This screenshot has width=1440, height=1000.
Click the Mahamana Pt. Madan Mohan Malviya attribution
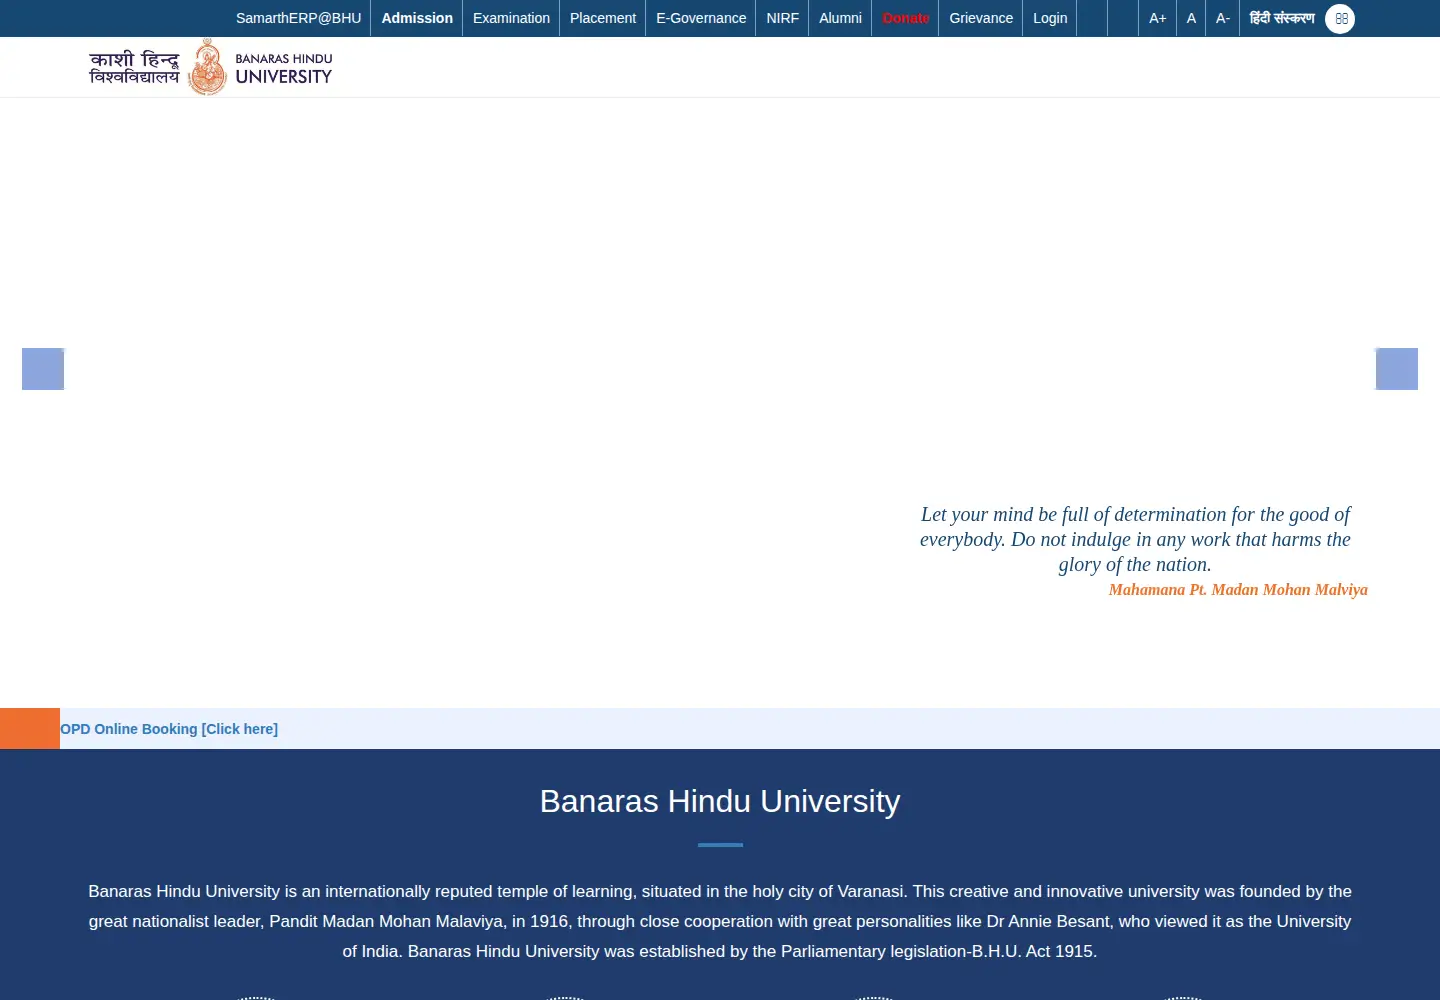point(1238,590)
